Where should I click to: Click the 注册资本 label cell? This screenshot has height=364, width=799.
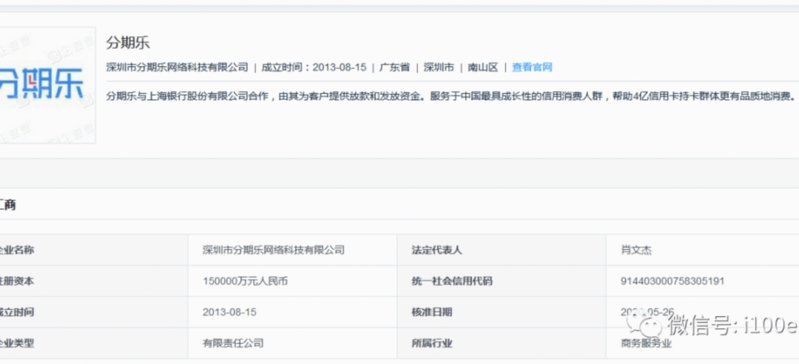[94, 281]
